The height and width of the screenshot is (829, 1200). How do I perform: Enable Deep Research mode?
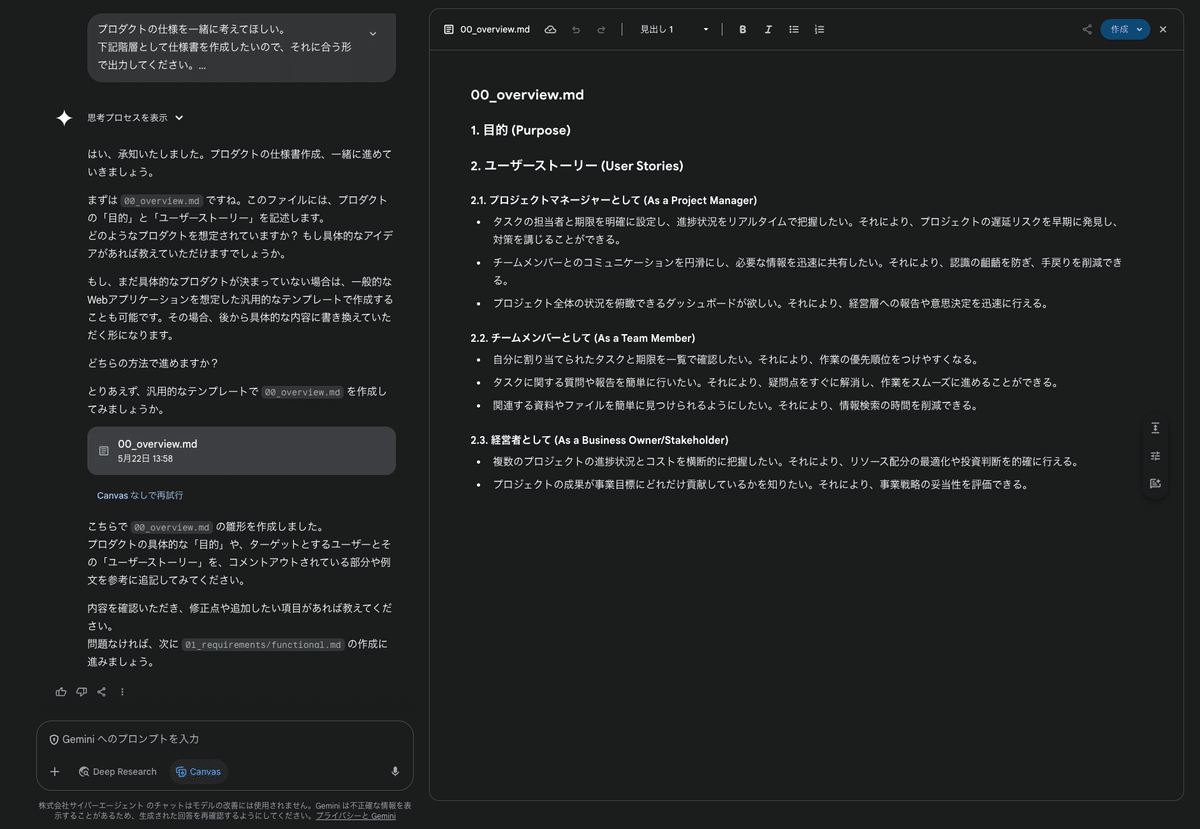click(x=117, y=771)
